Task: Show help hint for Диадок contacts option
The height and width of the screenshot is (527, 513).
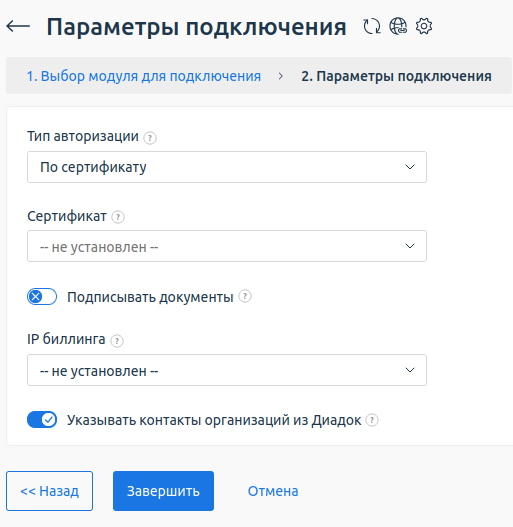Action: pyautogui.click(x=372, y=420)
